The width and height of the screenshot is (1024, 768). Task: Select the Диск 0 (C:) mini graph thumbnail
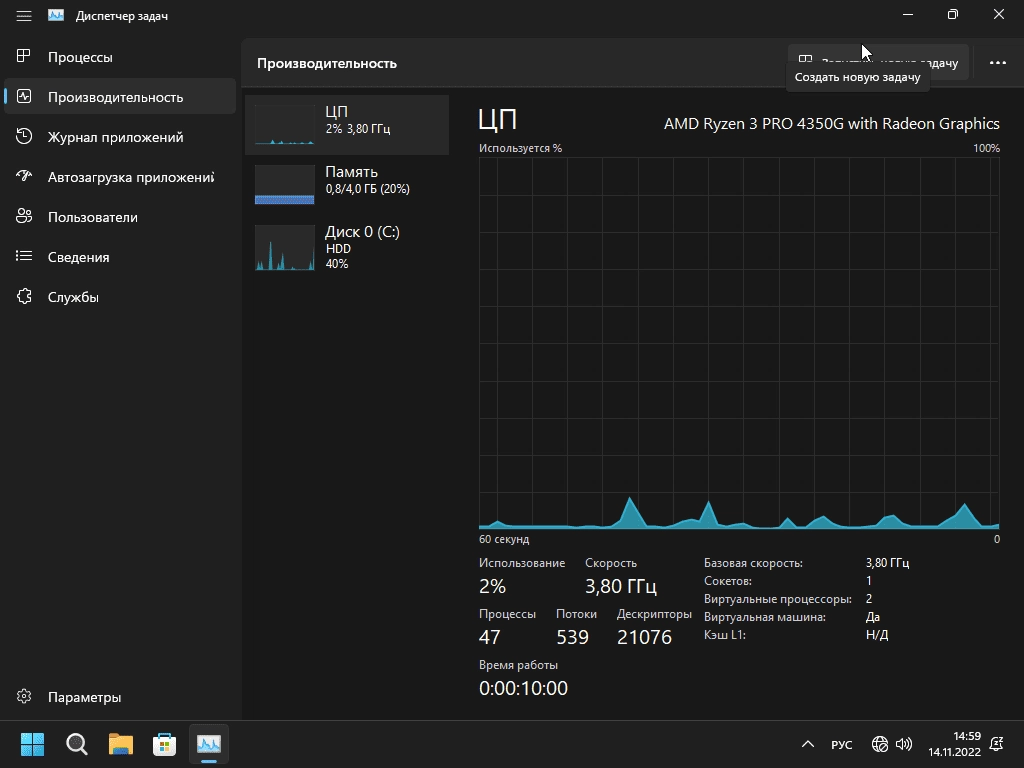point(284,248)
